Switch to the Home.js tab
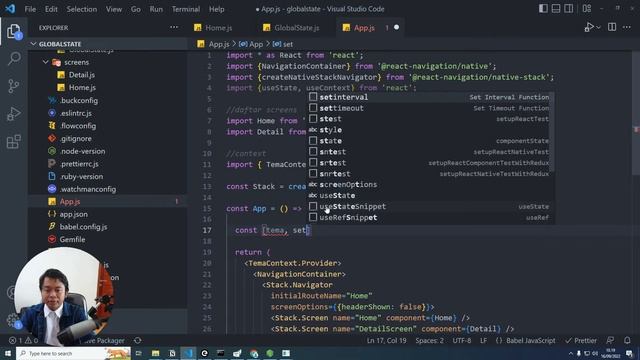Viewport: 640px width, 360px height. tap(218, 28)
